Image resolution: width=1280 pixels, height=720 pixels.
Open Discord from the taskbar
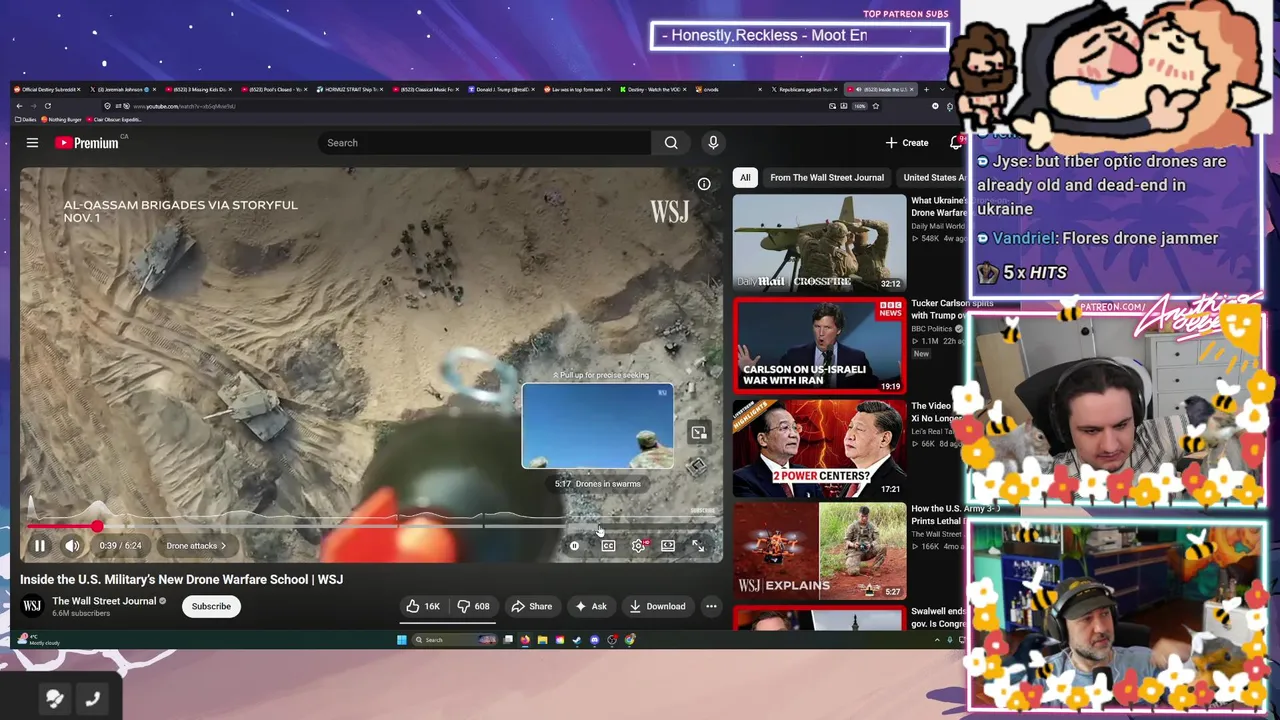point(595,640)
